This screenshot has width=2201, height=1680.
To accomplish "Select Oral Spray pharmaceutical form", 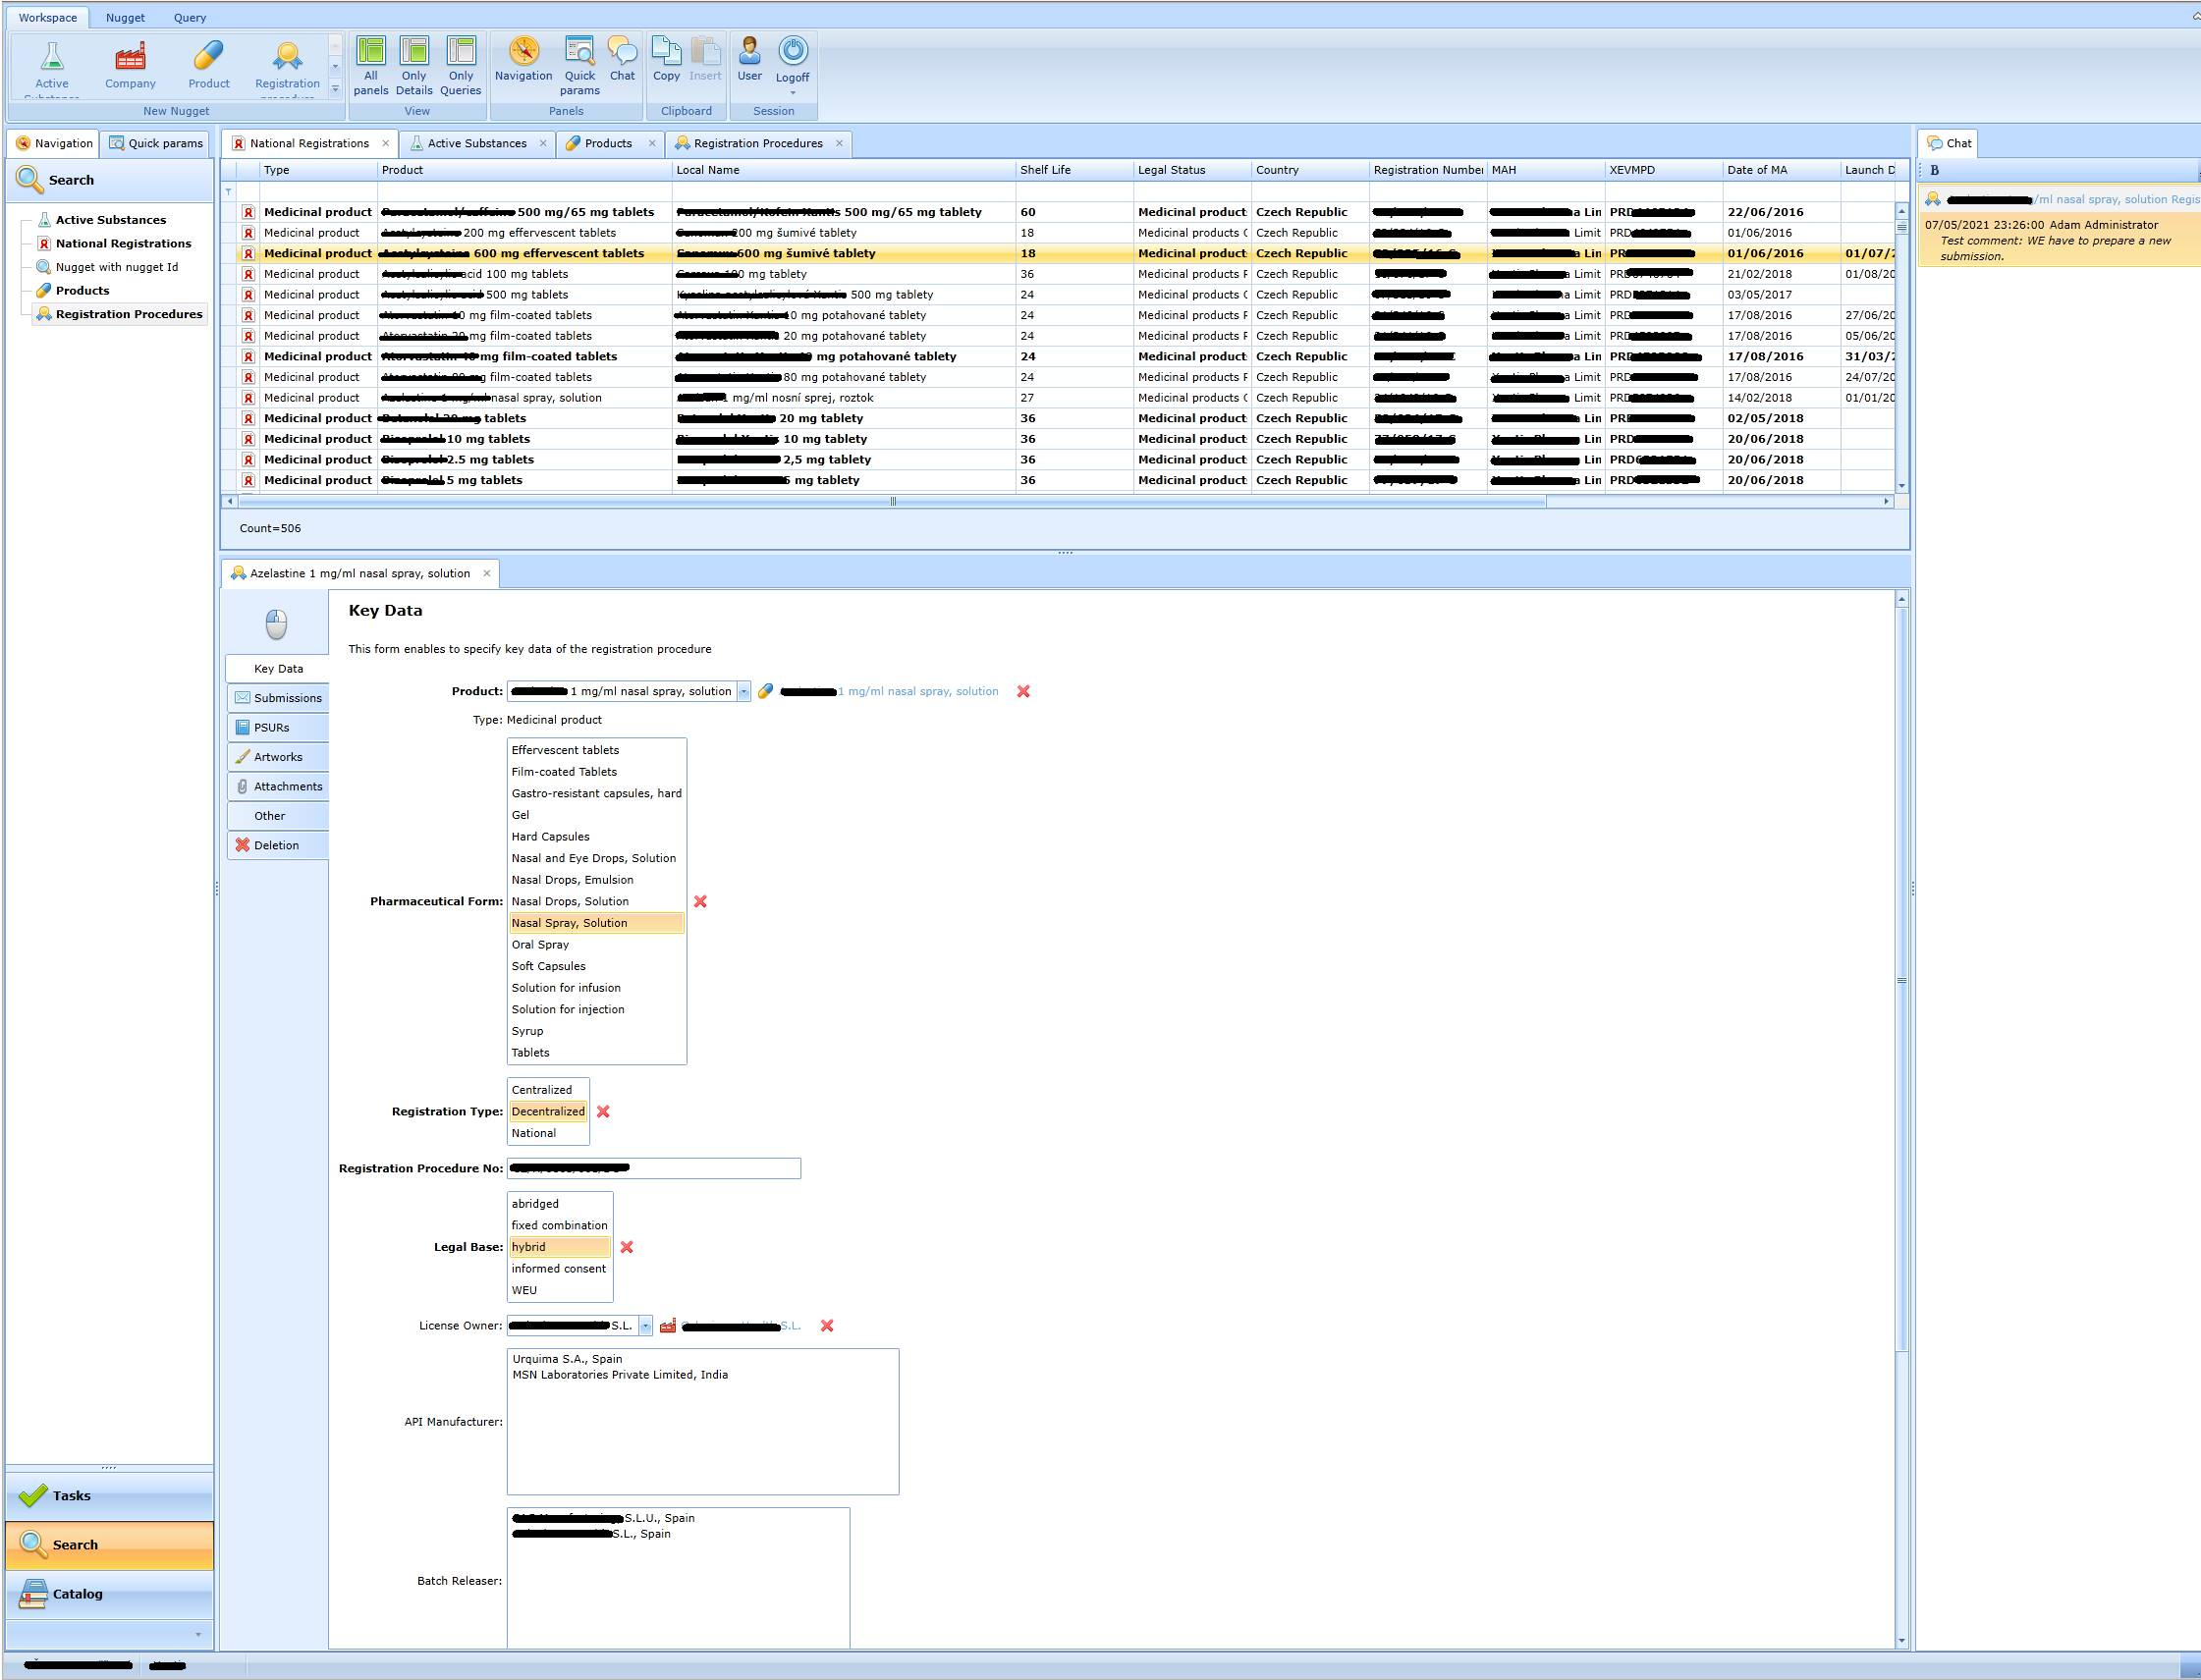I will pyautogui.click(x=540, y=944).
